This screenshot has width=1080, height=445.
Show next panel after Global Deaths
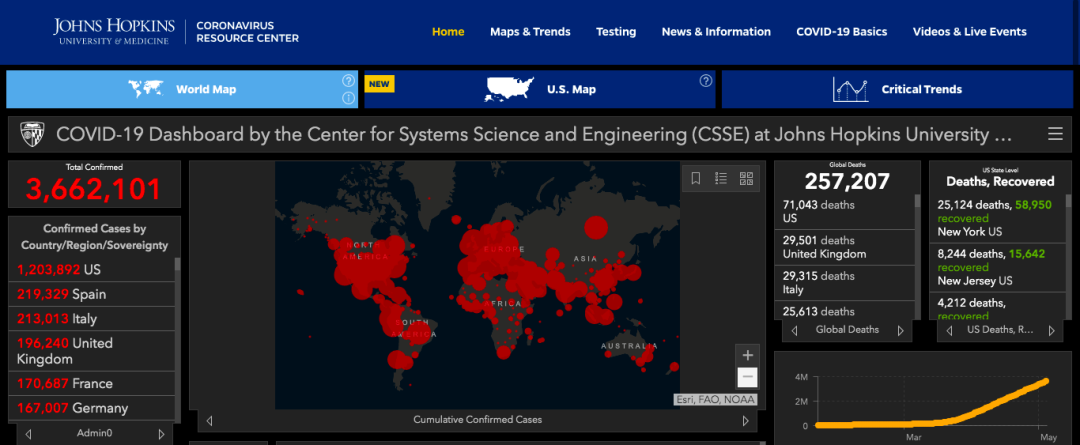(900, 331)
